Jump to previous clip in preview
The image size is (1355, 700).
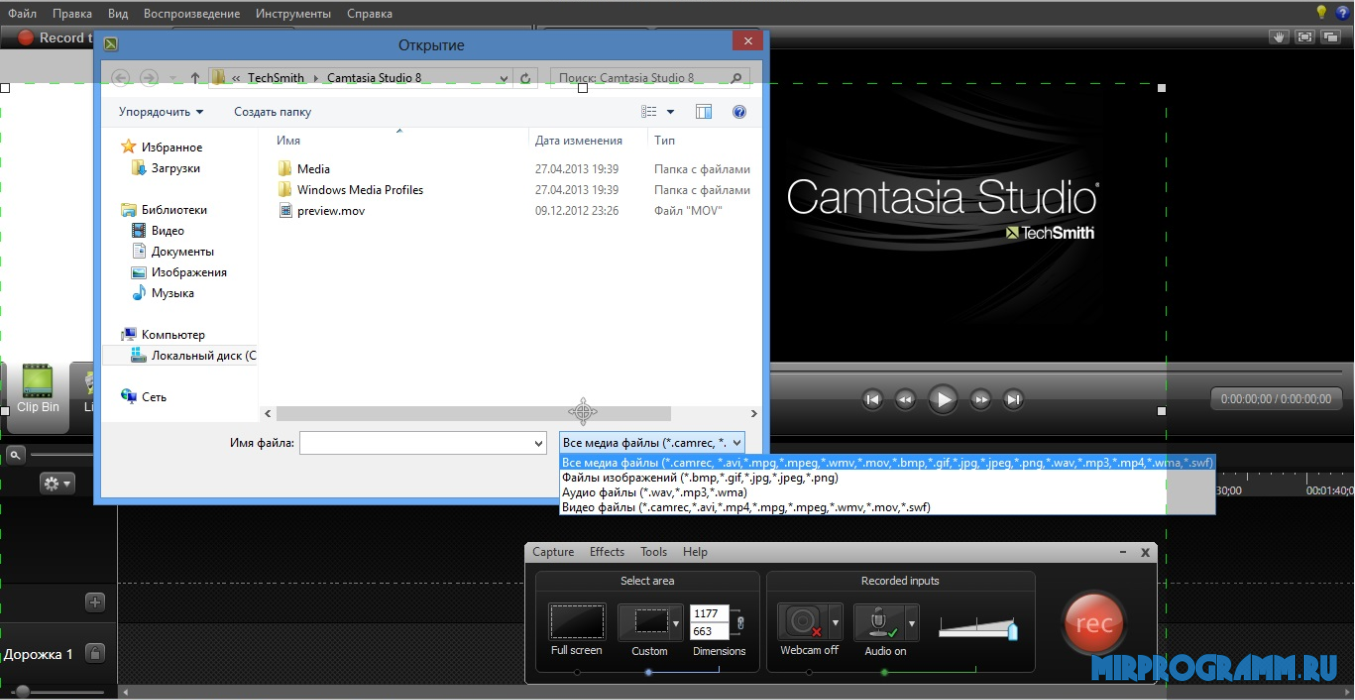[872, 399]
